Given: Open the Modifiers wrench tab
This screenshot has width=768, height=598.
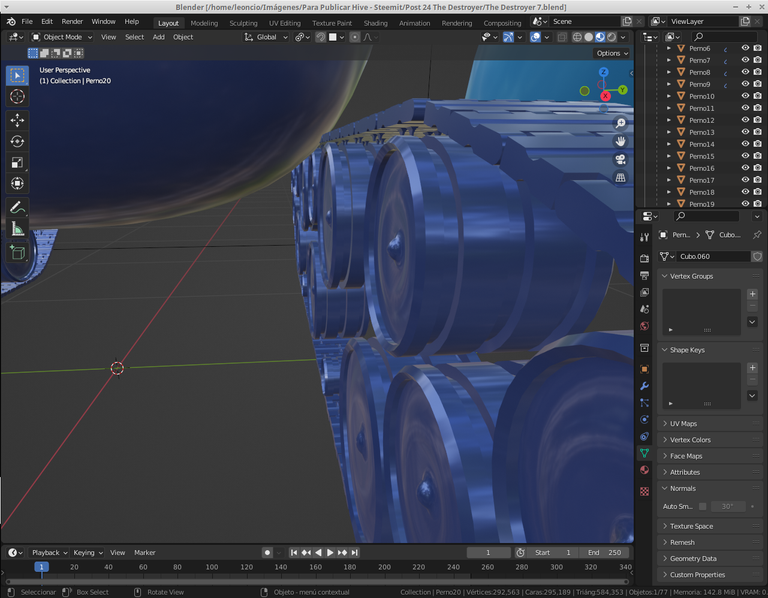Looking at the screenshot, I should pyautogui.click(x=645, y=386).
